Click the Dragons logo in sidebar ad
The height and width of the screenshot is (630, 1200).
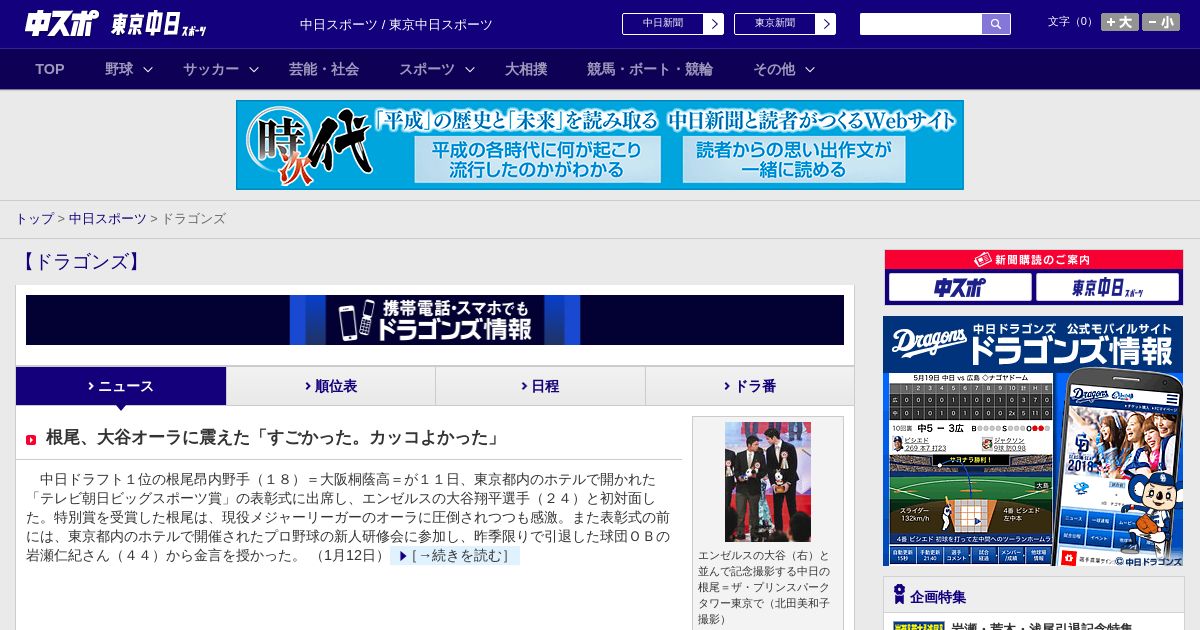click(927, 342)
